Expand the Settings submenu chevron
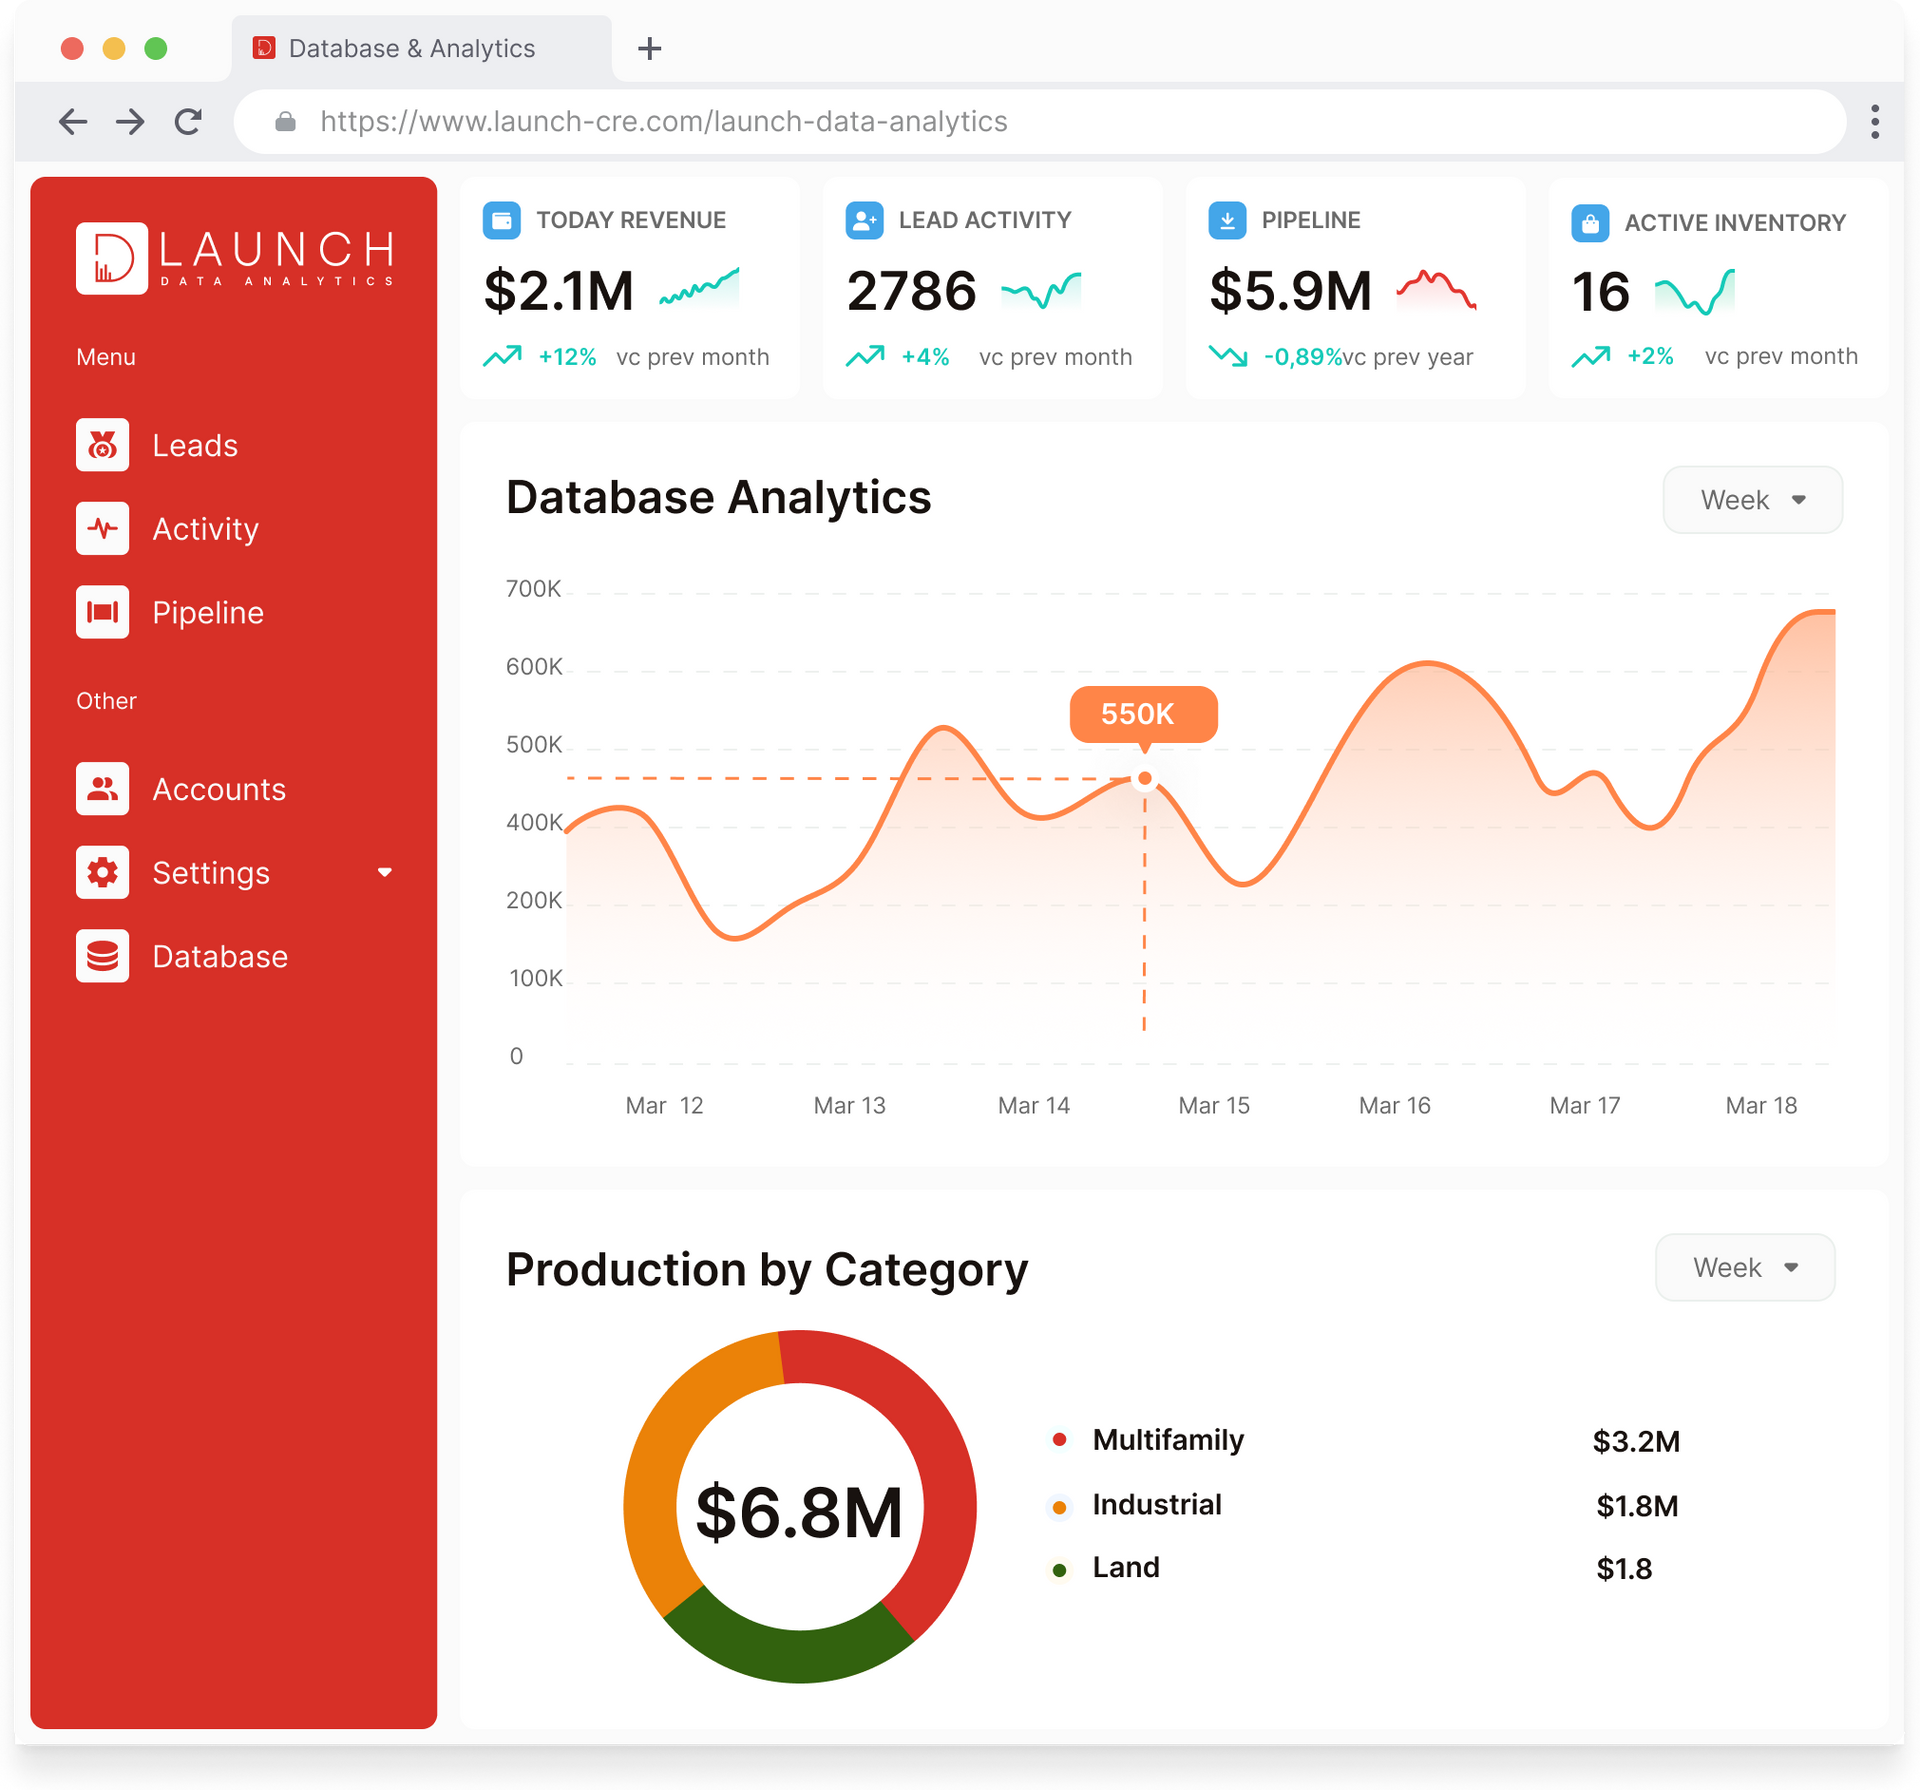 point(385,872)
